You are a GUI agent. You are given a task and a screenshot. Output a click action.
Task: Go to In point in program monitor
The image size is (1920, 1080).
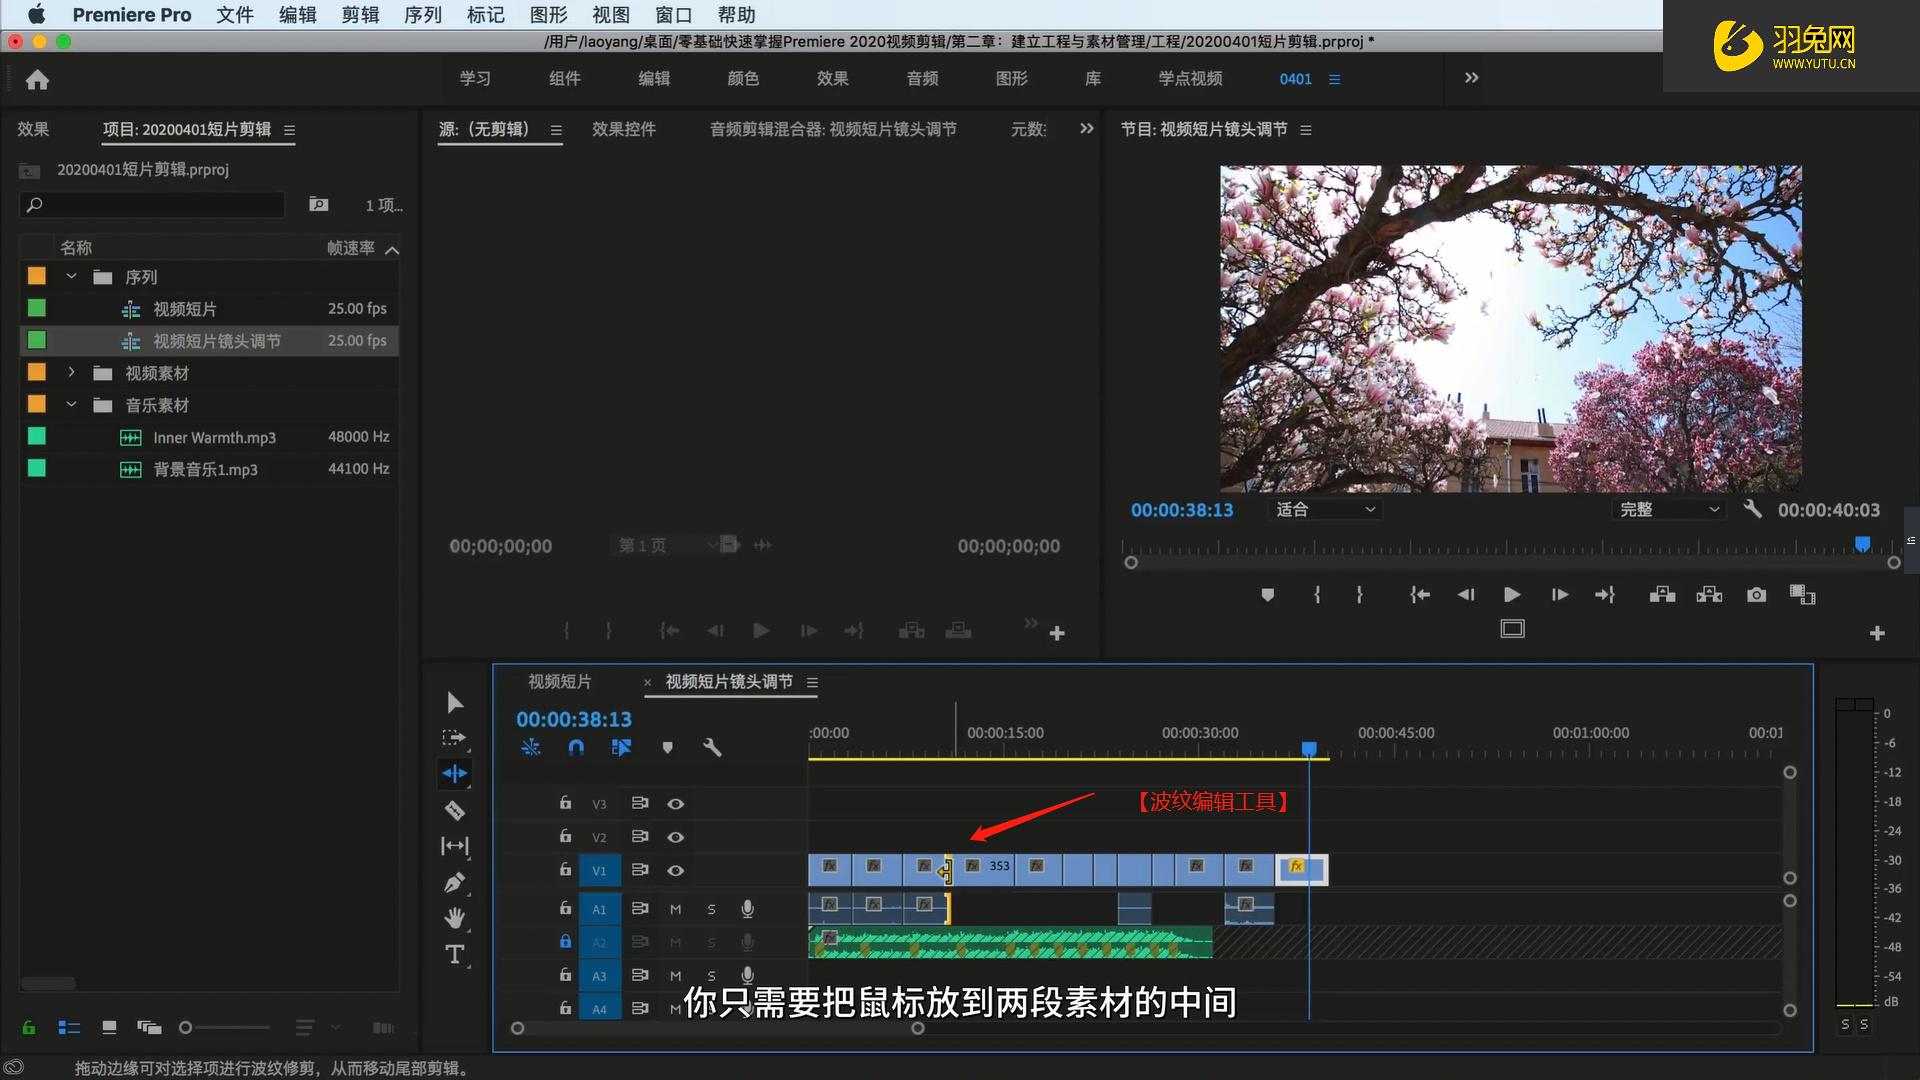[1419, 595]
